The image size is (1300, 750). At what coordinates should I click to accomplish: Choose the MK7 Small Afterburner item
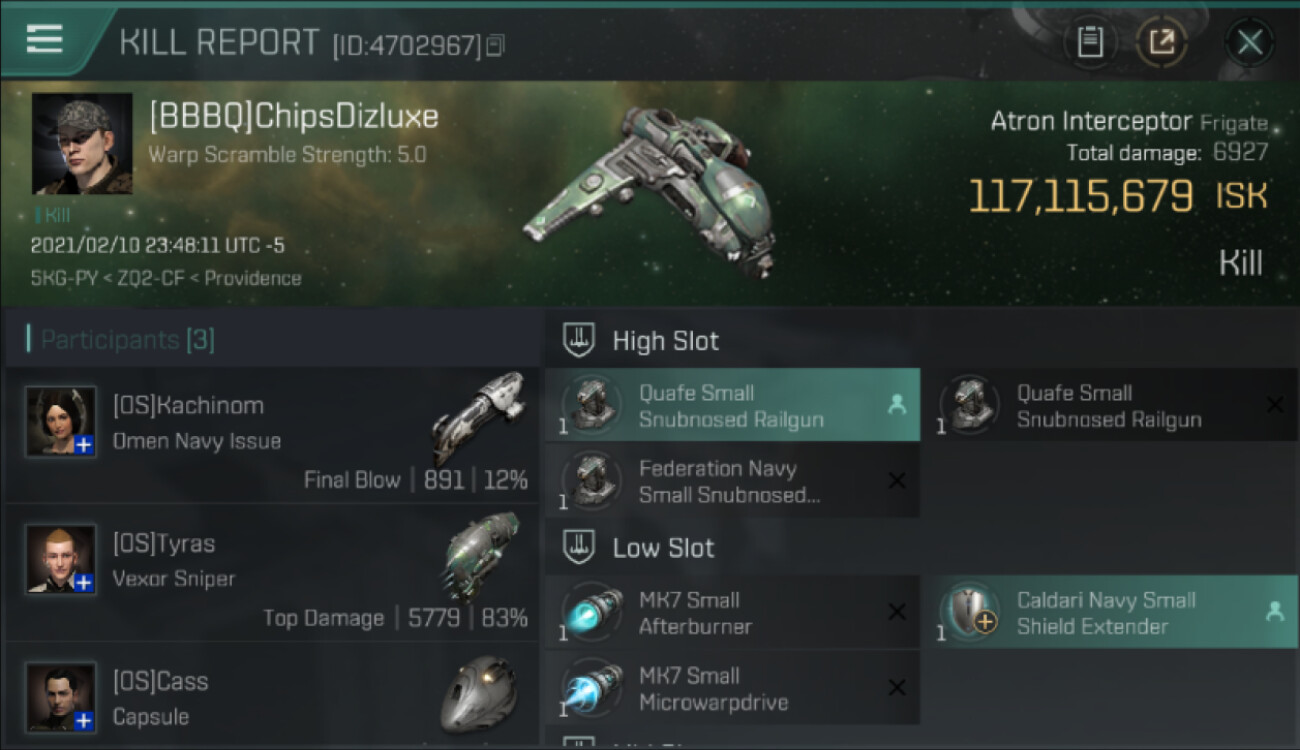click(x=732, y=612)
